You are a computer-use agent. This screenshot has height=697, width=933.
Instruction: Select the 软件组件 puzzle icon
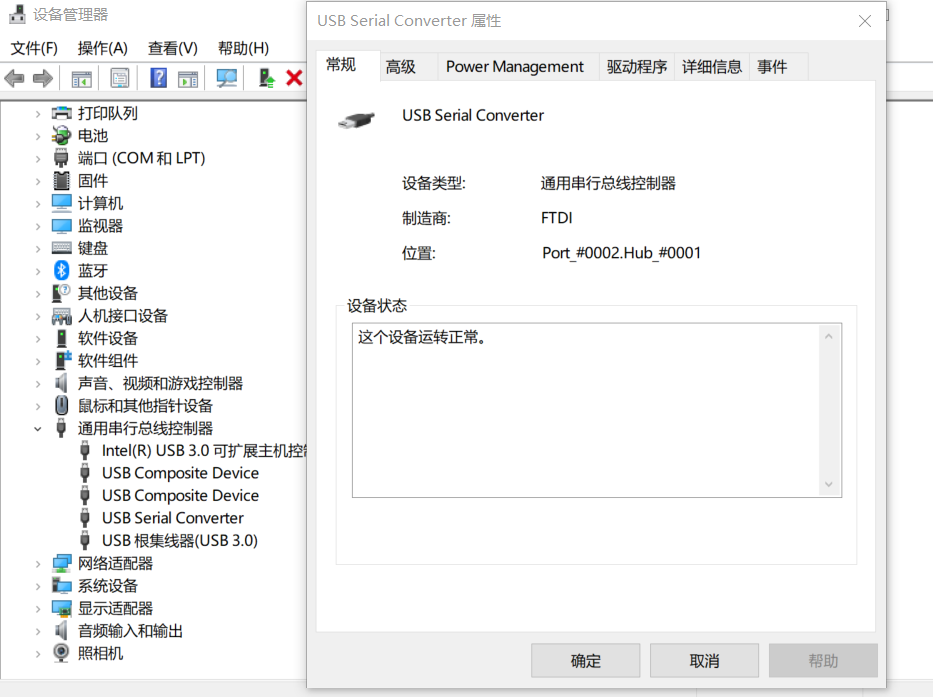pos(62,360)
